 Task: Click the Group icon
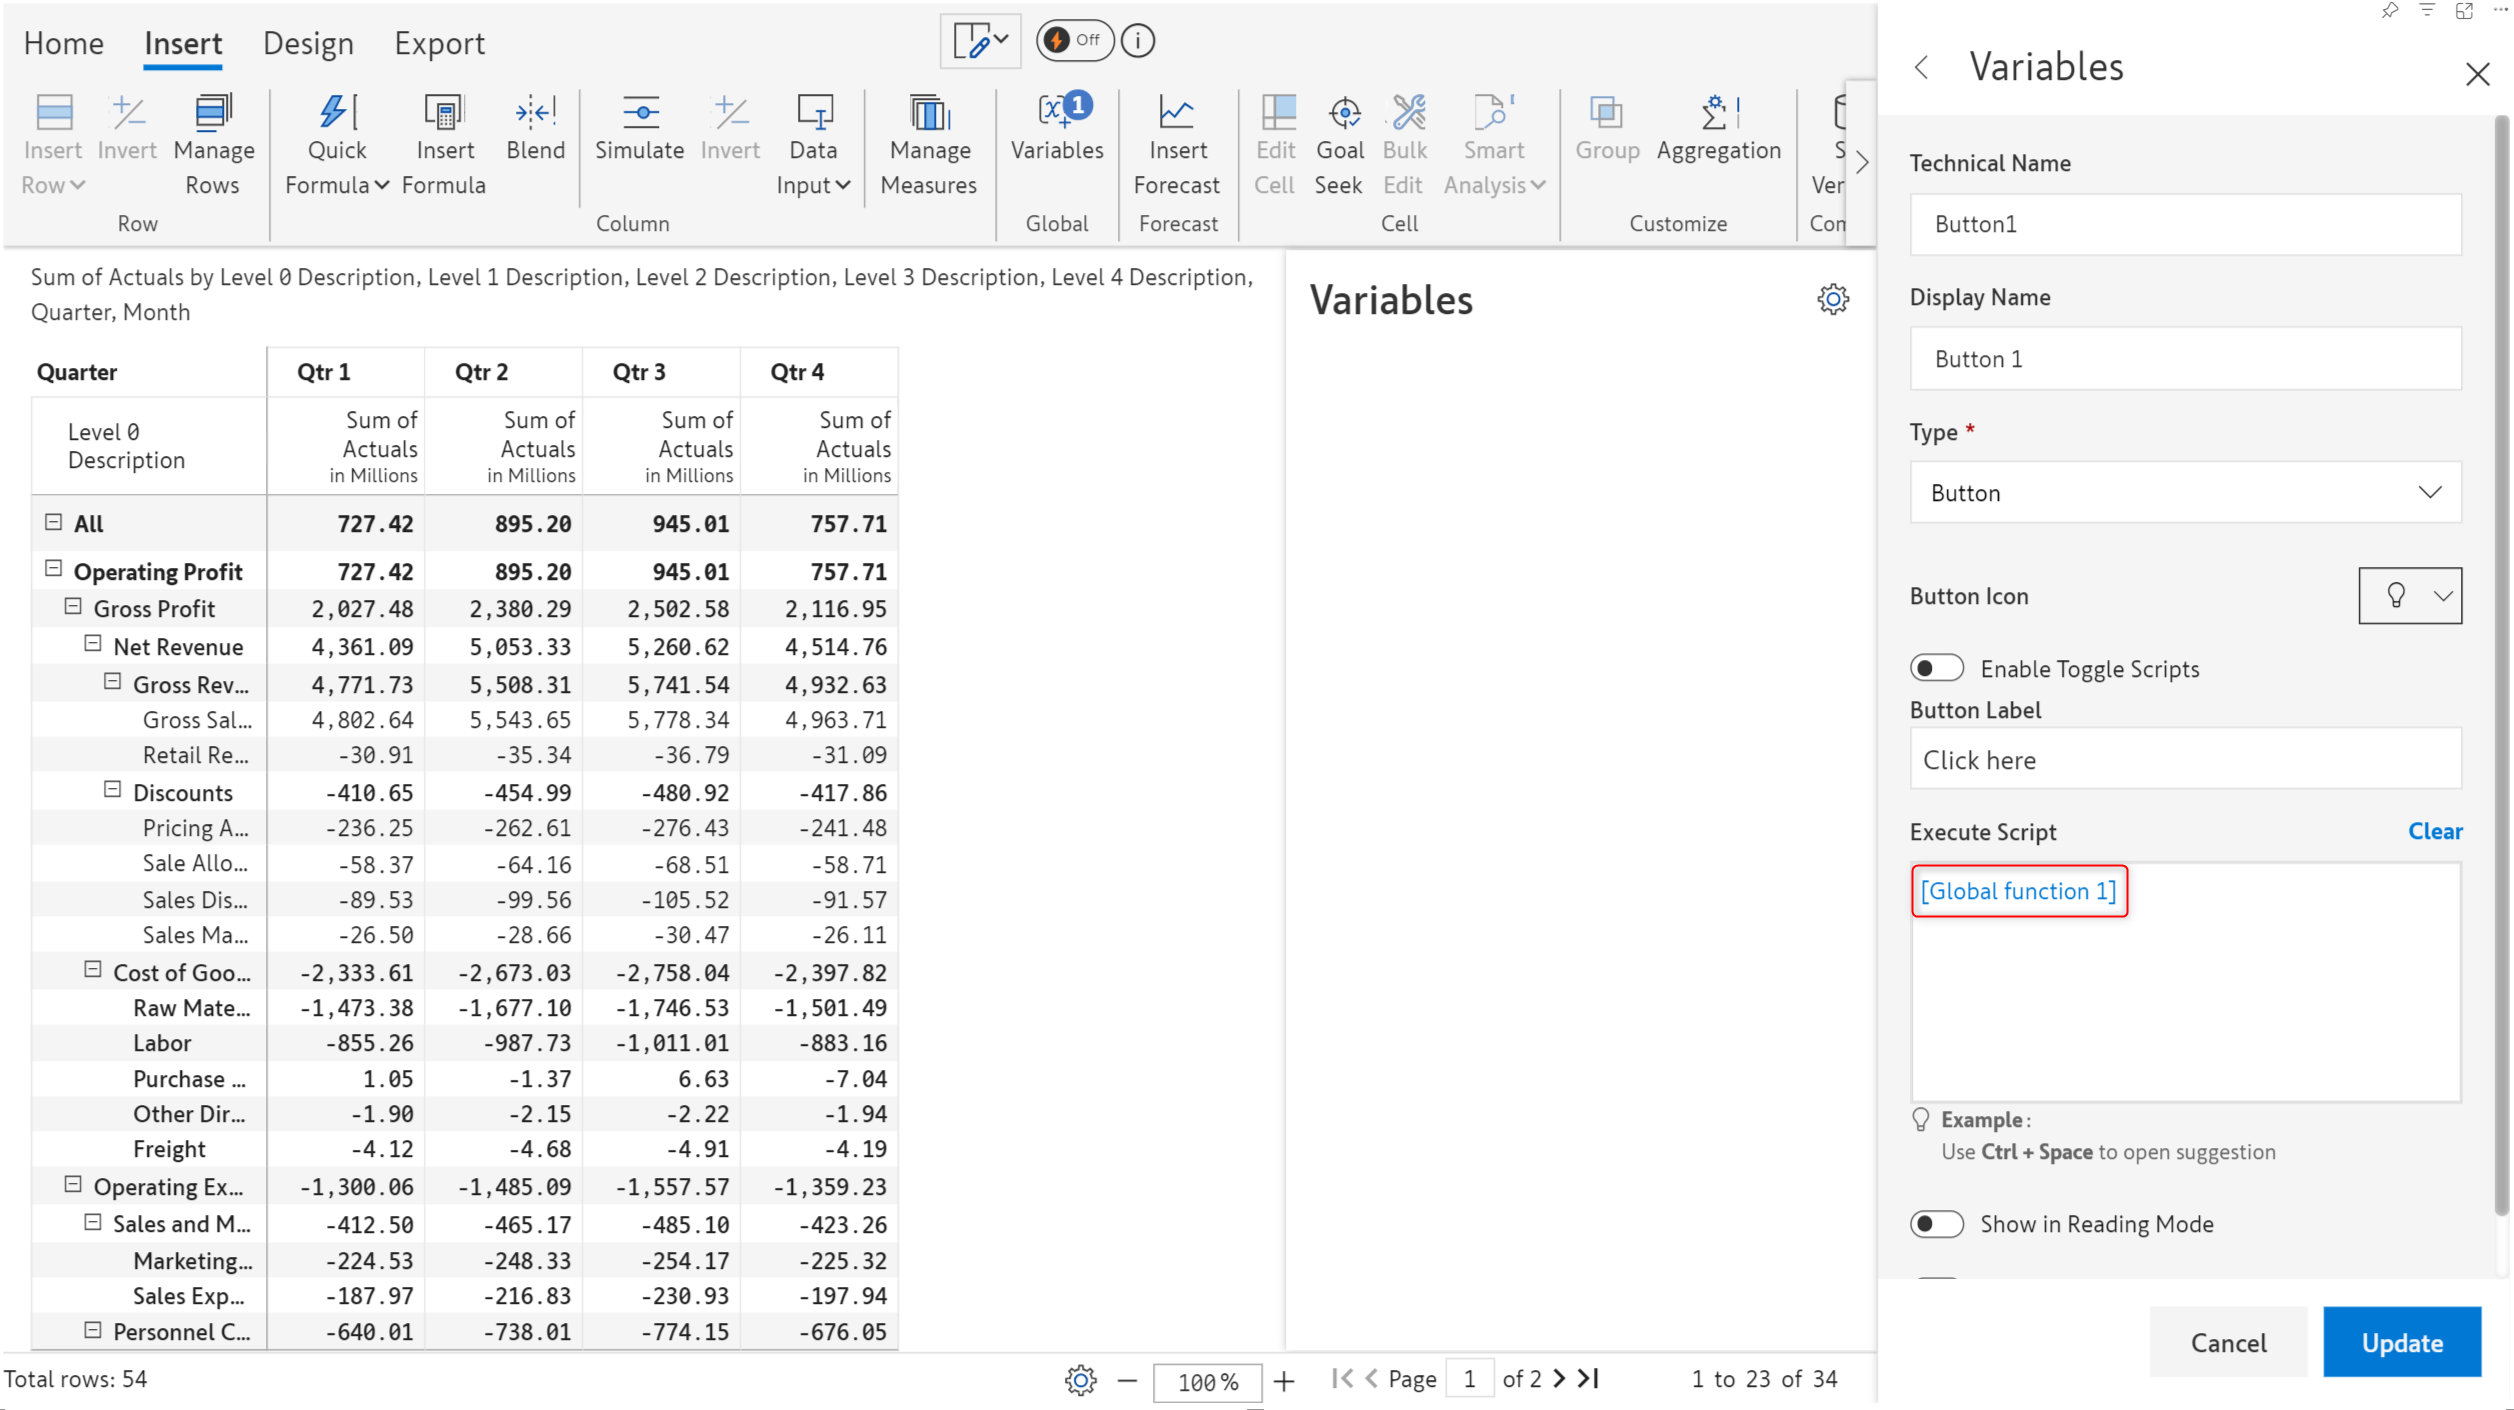[x=1606, y=112]
